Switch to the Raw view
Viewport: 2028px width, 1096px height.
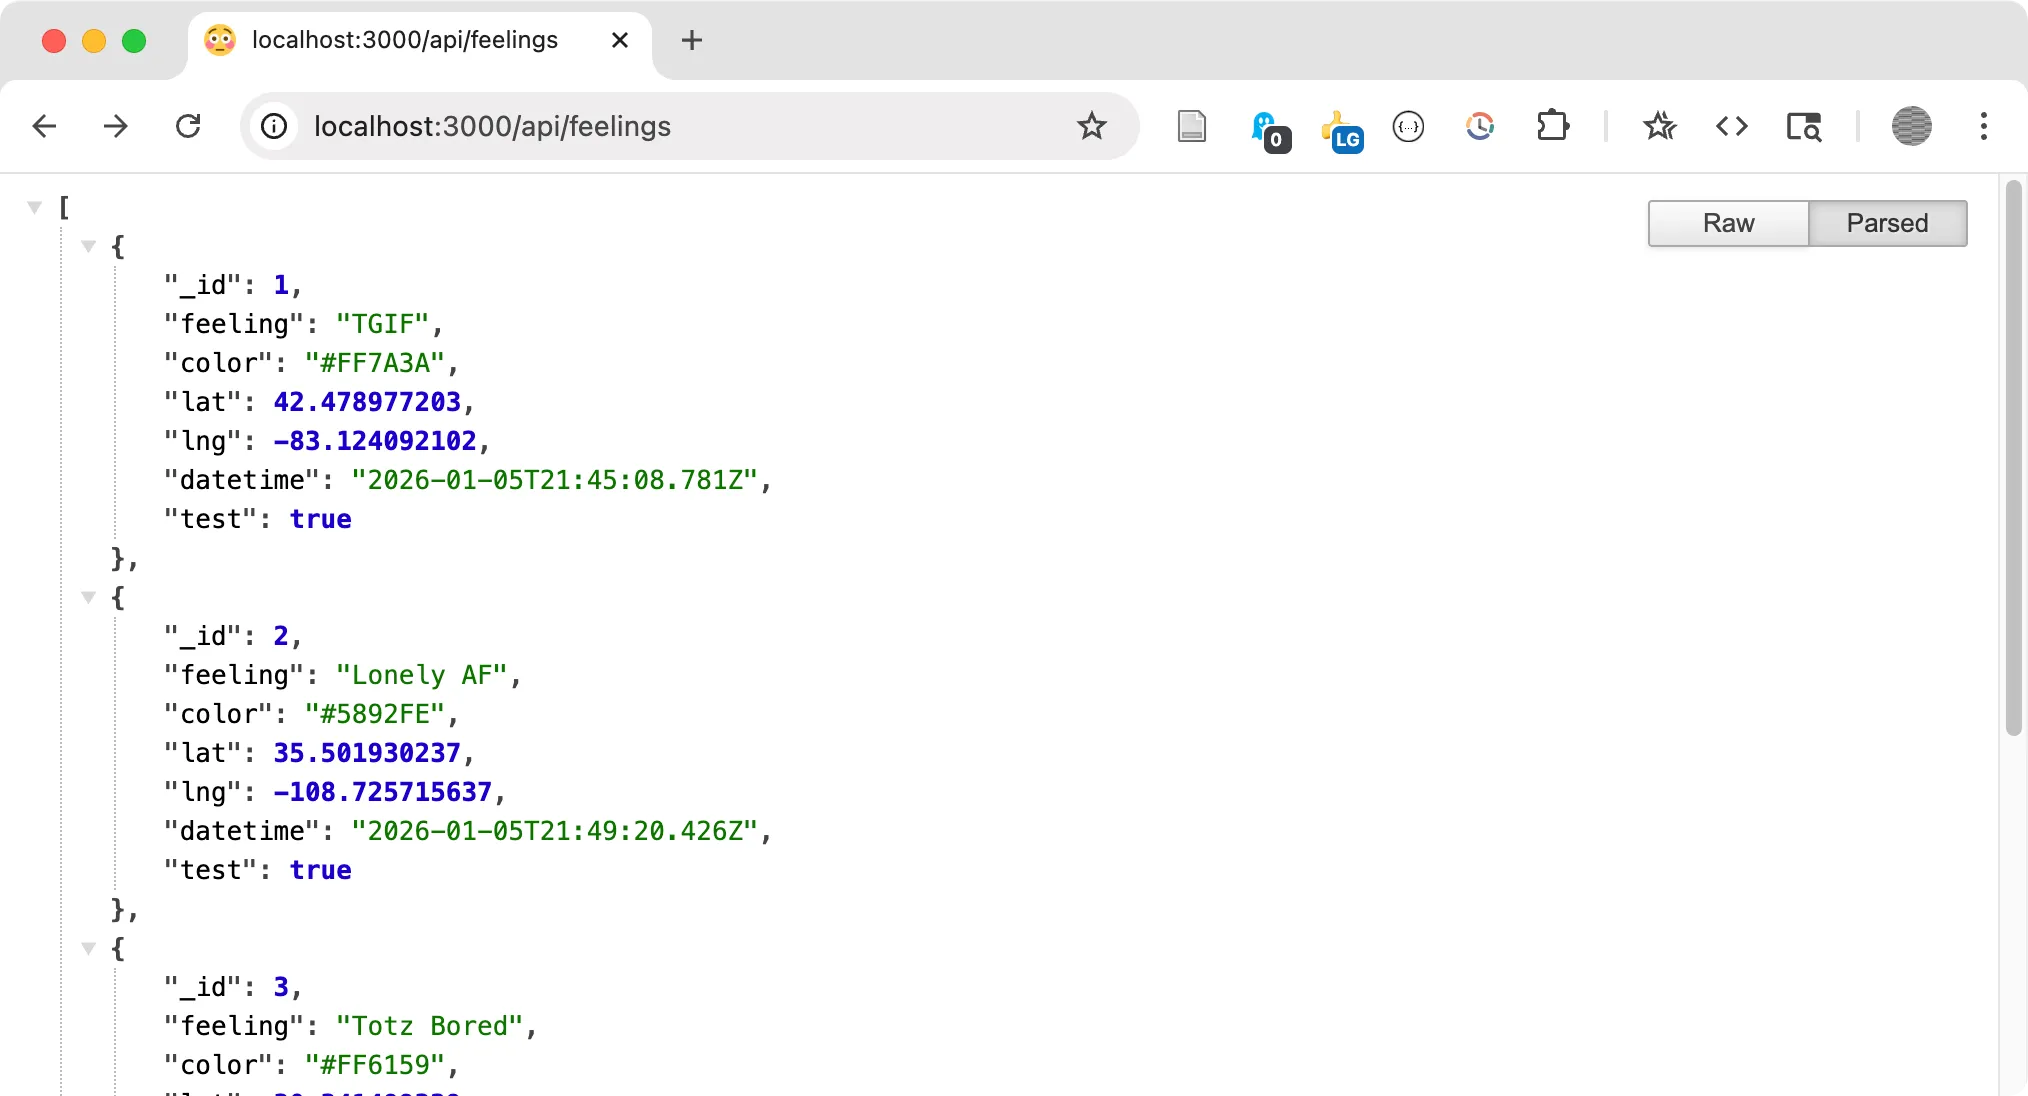(1727, 223)
